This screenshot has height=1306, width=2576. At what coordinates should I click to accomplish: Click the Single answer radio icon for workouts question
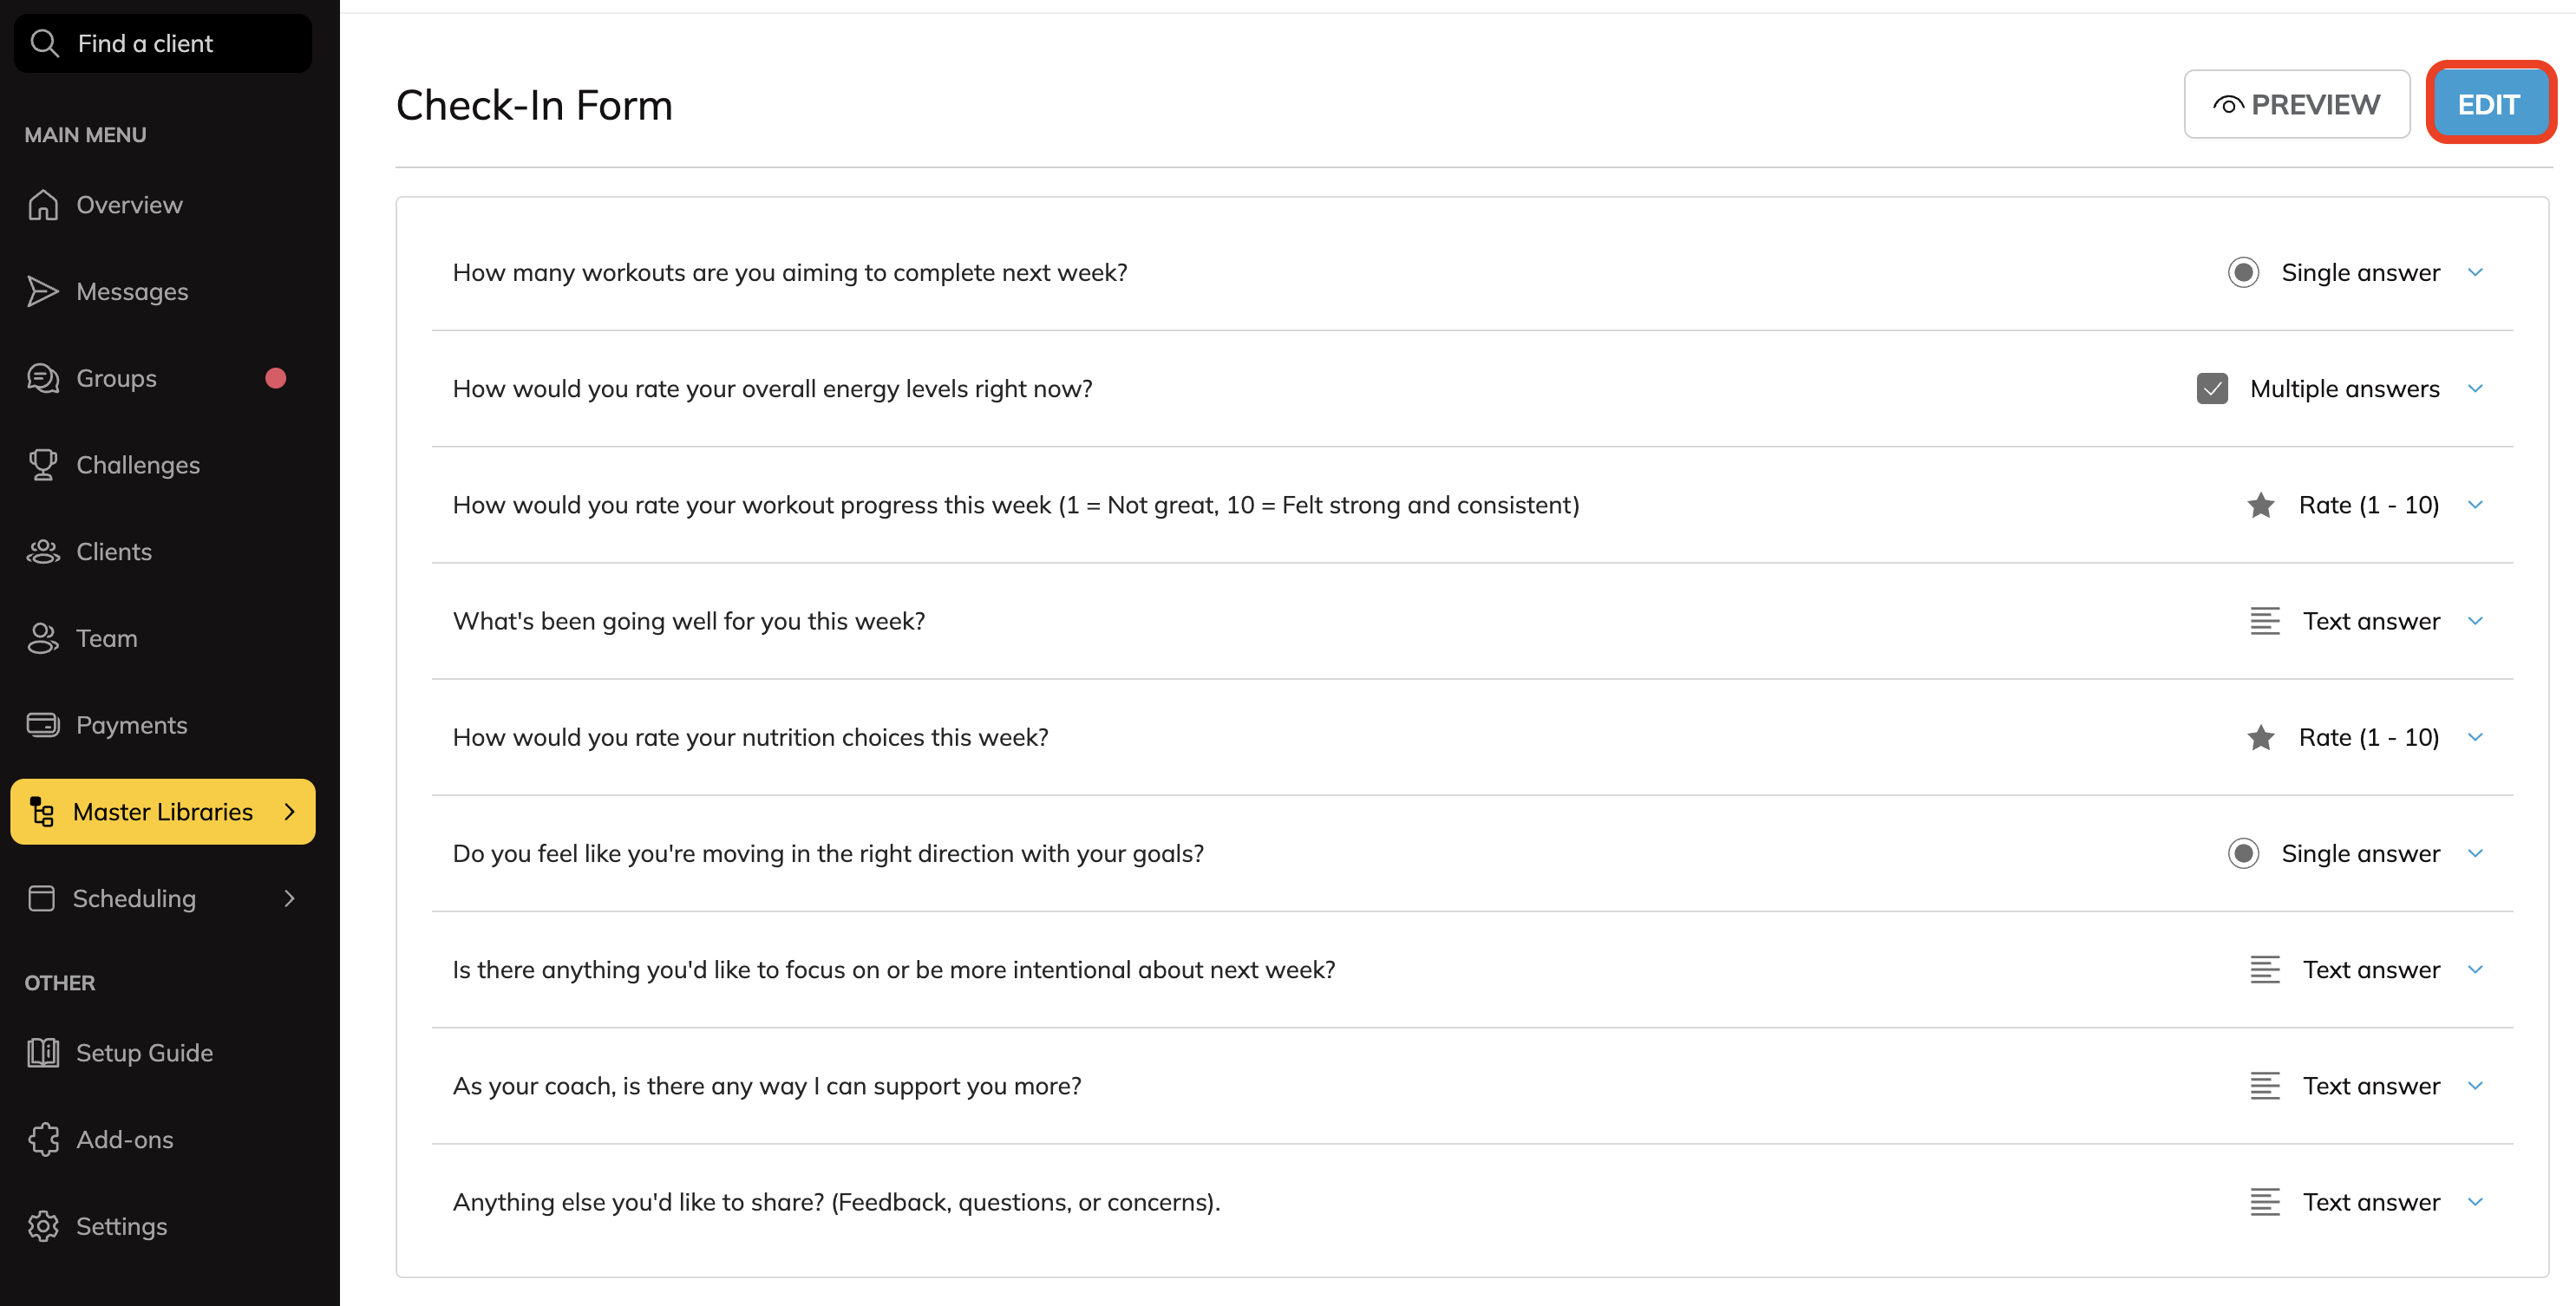tap(2243, 273)
